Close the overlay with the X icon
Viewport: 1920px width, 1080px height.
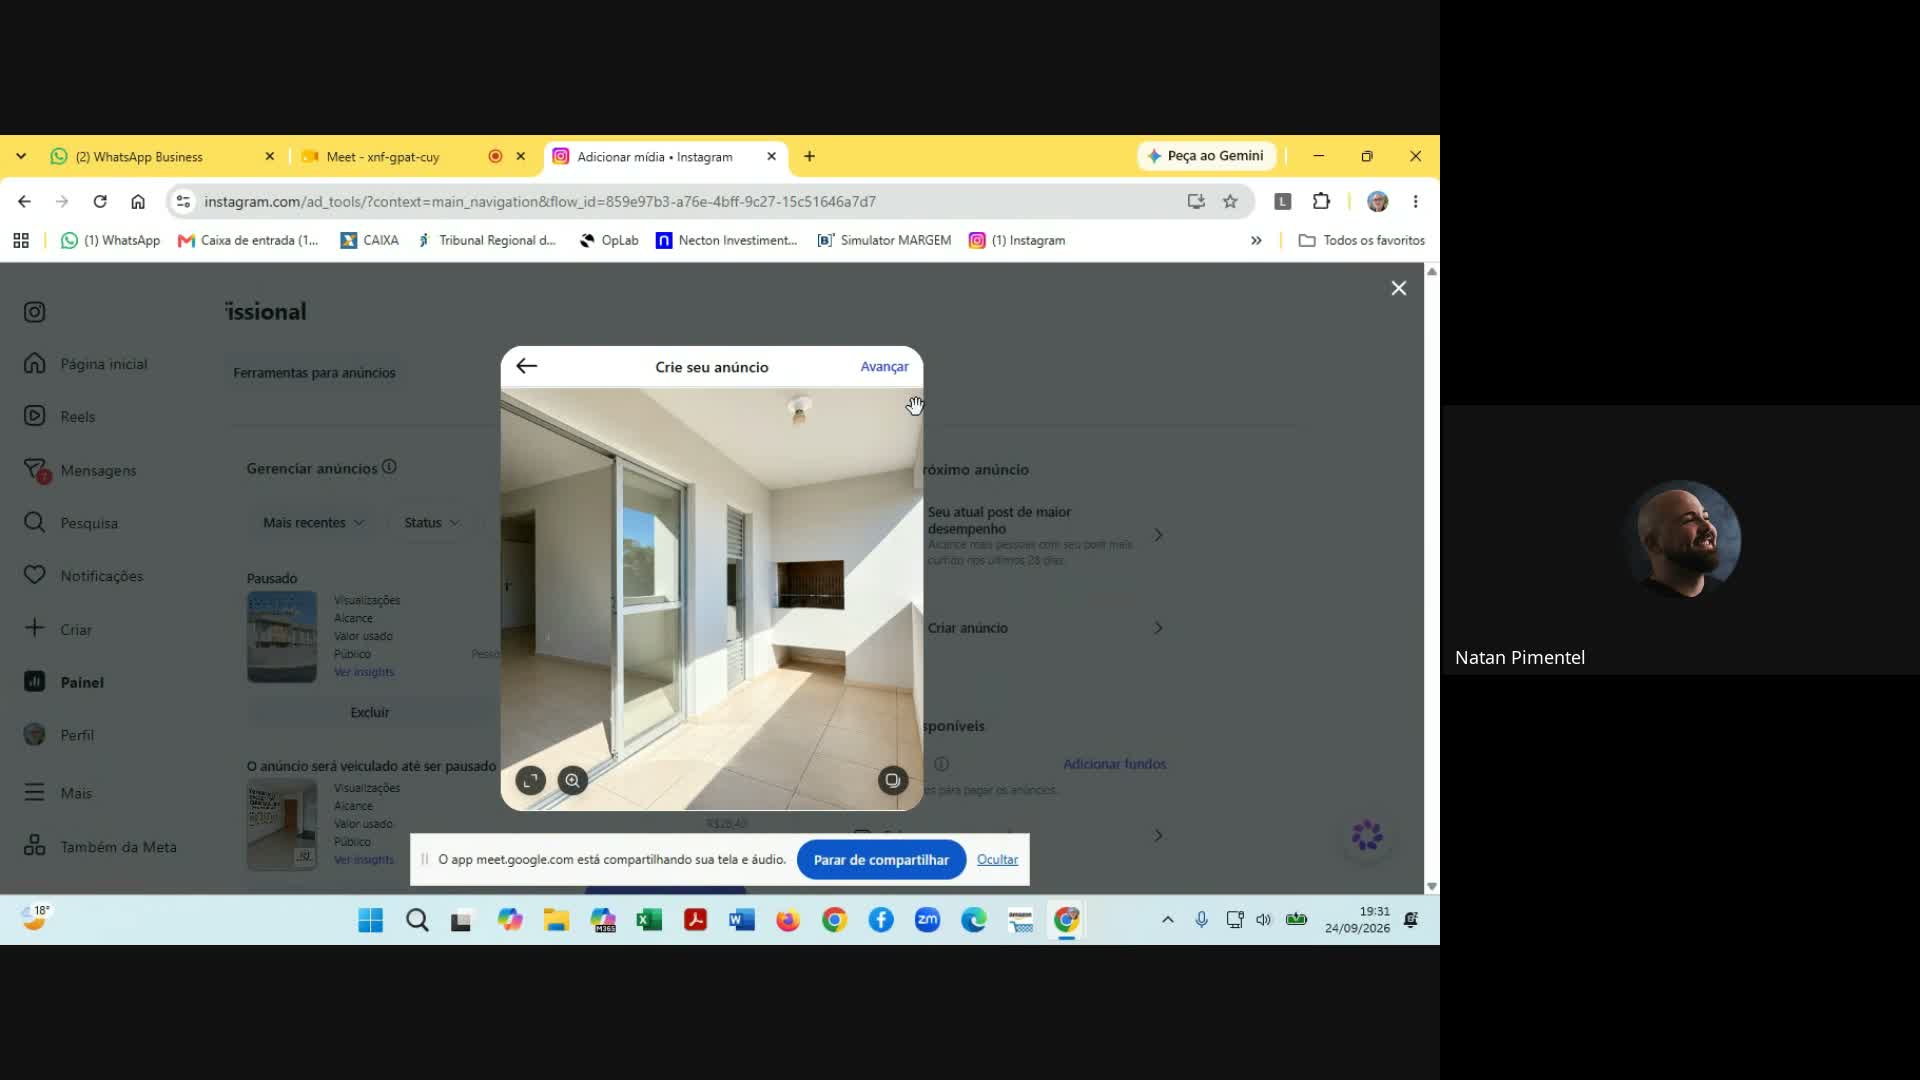(x=1399, y=288)
